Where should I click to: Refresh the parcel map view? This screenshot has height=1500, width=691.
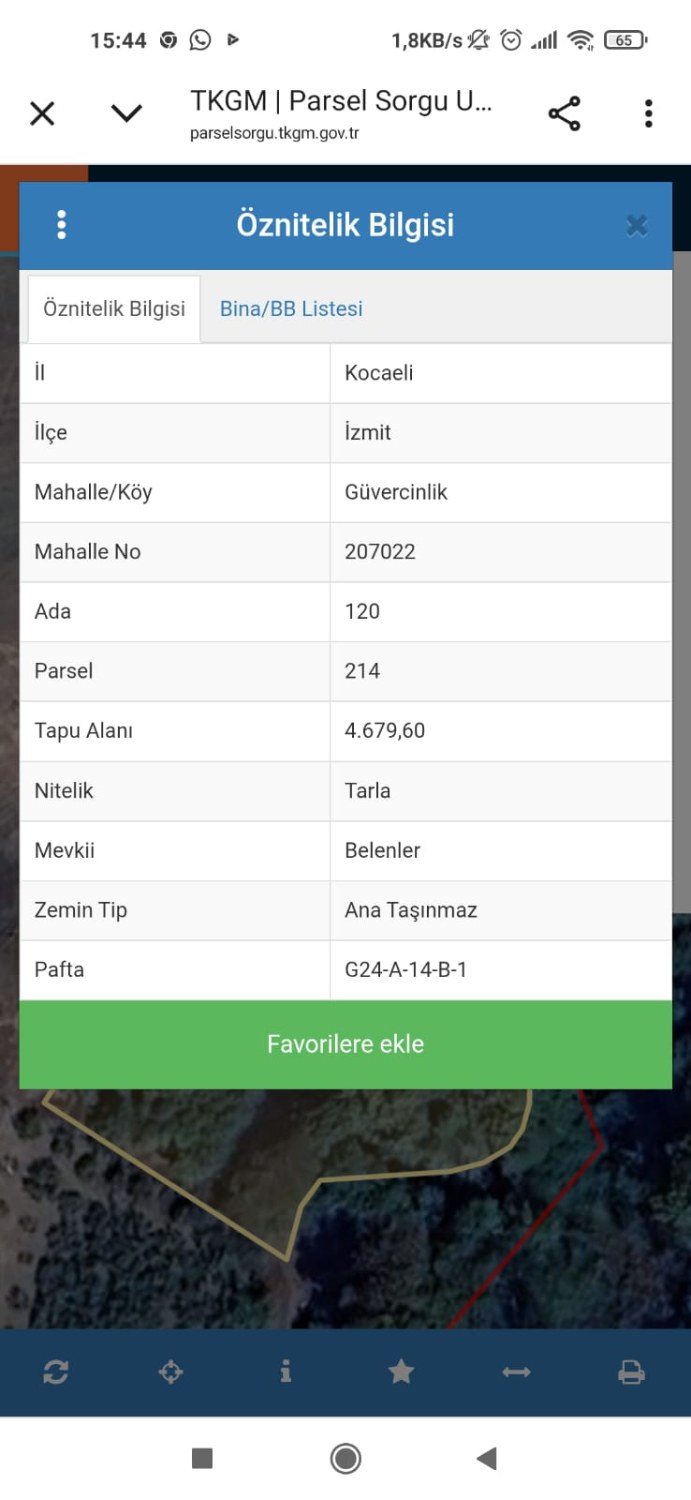[x=55, y=1372]
